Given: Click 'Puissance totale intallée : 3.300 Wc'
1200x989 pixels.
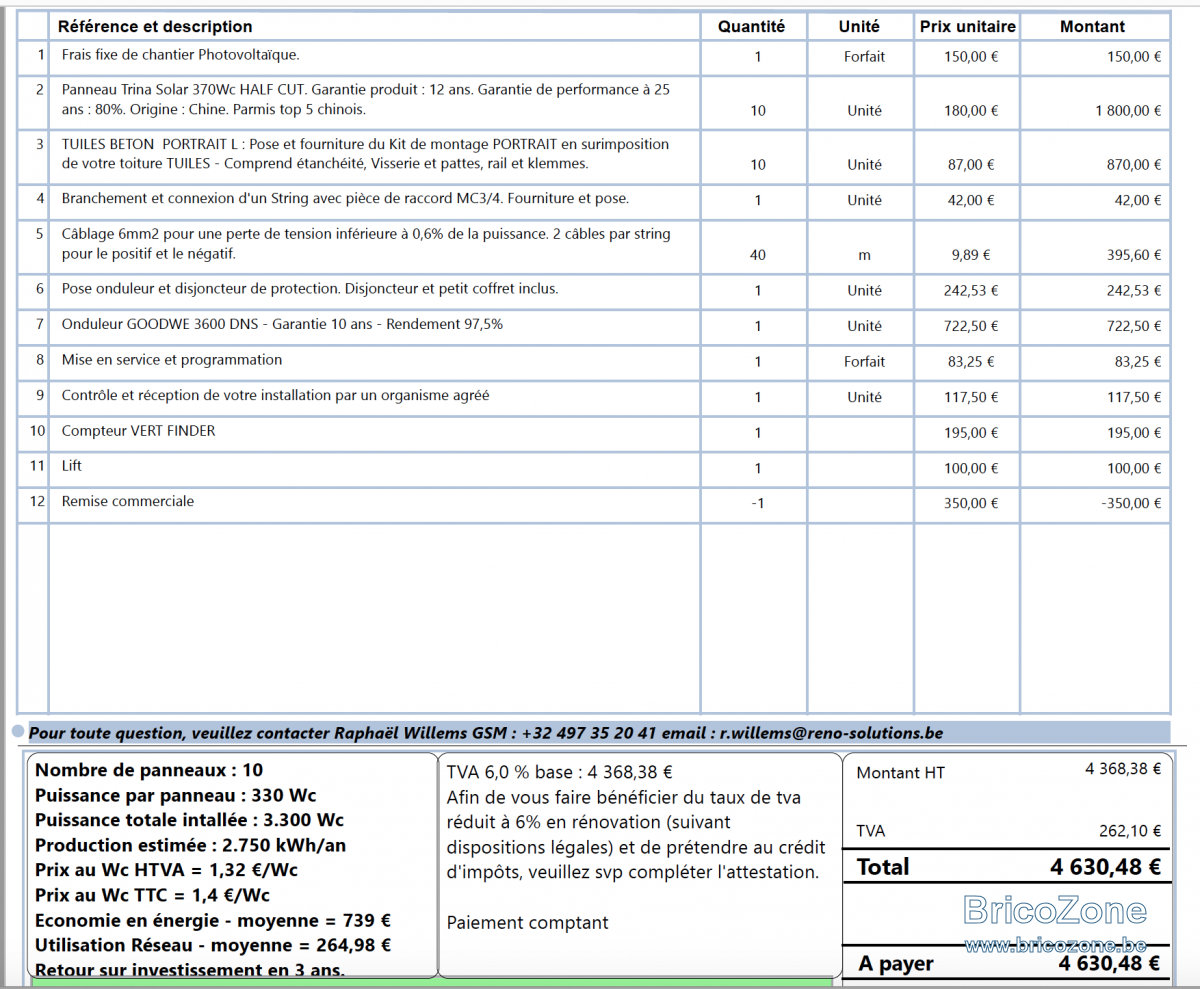Looking at the screenshot, I should pos(189,820).
